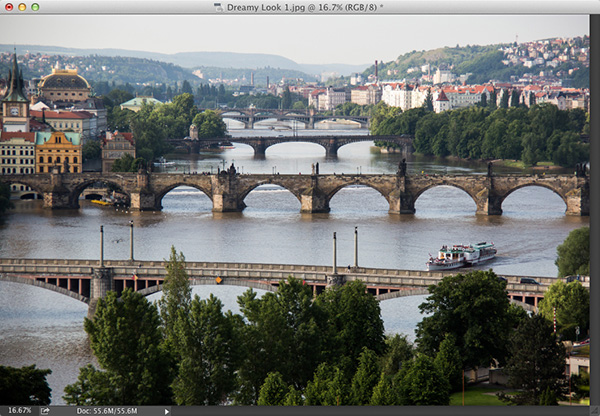The image size is (600, 416).
Task: Open the status bar info arrow menu
Action: 166,411
